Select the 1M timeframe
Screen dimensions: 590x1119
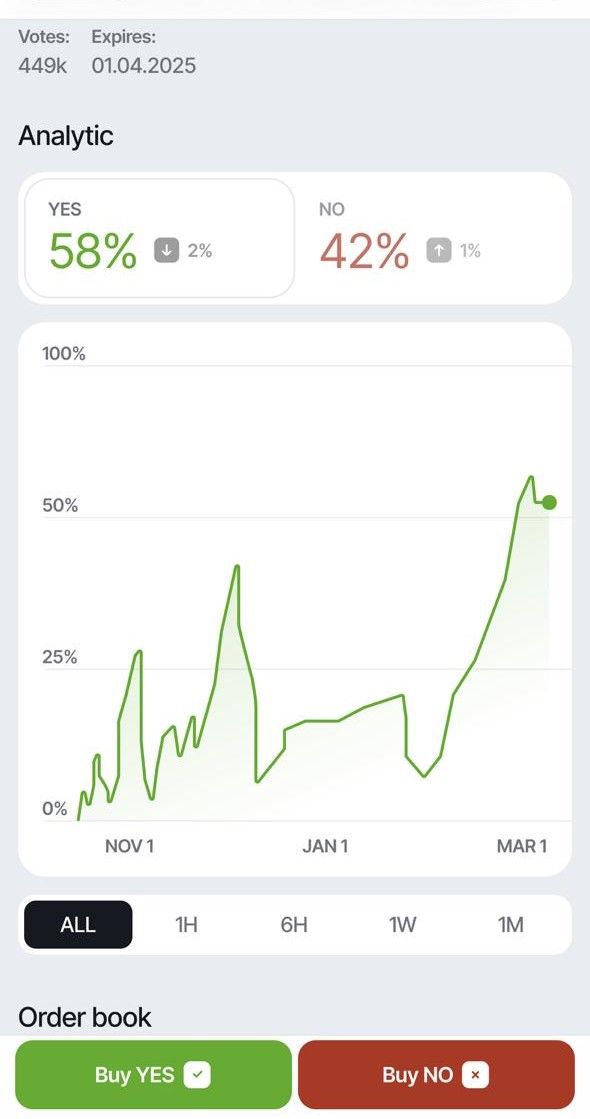[x=511, y=925]
